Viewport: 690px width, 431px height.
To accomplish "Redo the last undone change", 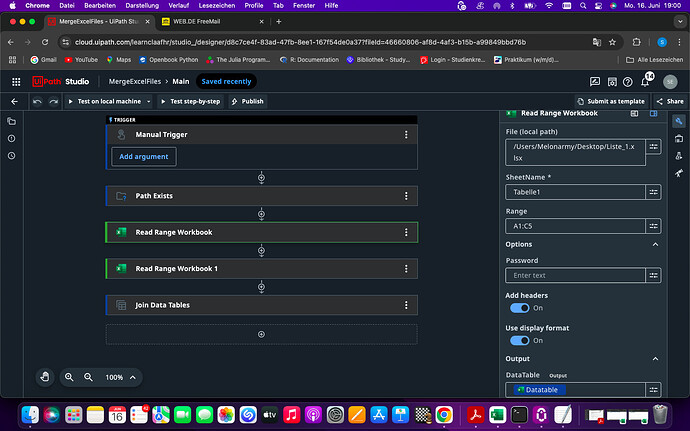I will 54,101.
